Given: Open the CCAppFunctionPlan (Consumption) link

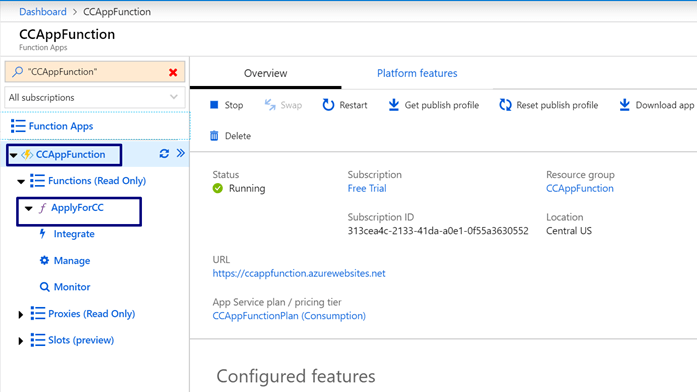Looking at the screenshot, I should 289,316.
